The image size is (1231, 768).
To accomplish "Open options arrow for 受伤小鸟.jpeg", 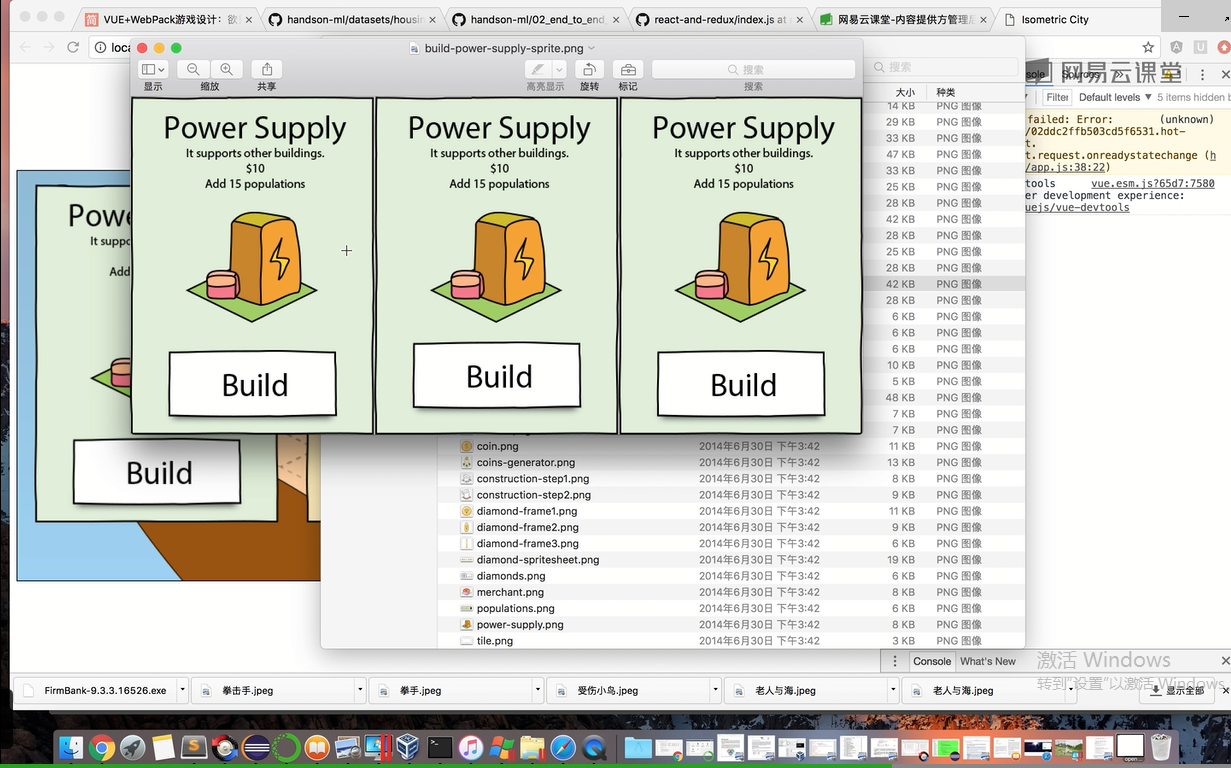I will coord(716,690).
